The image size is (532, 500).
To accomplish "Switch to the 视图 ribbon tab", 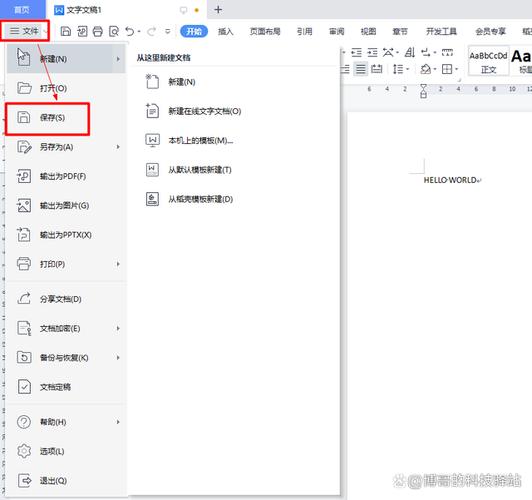I will click(x=368, y=32).
